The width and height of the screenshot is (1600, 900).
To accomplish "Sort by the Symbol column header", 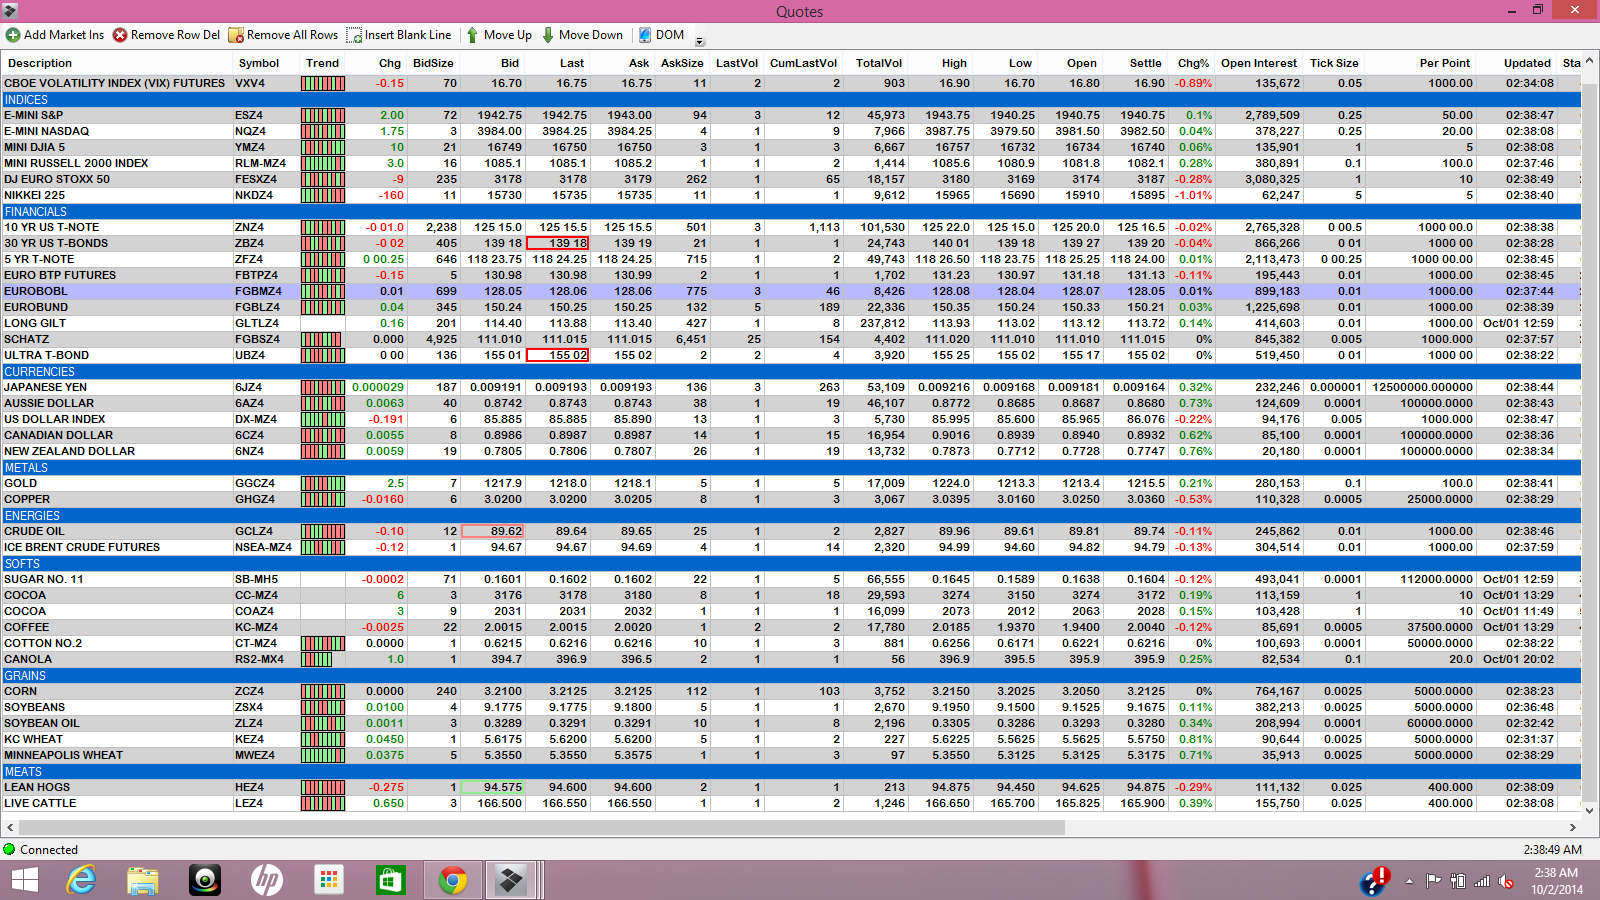I will [x=258, y=63].
